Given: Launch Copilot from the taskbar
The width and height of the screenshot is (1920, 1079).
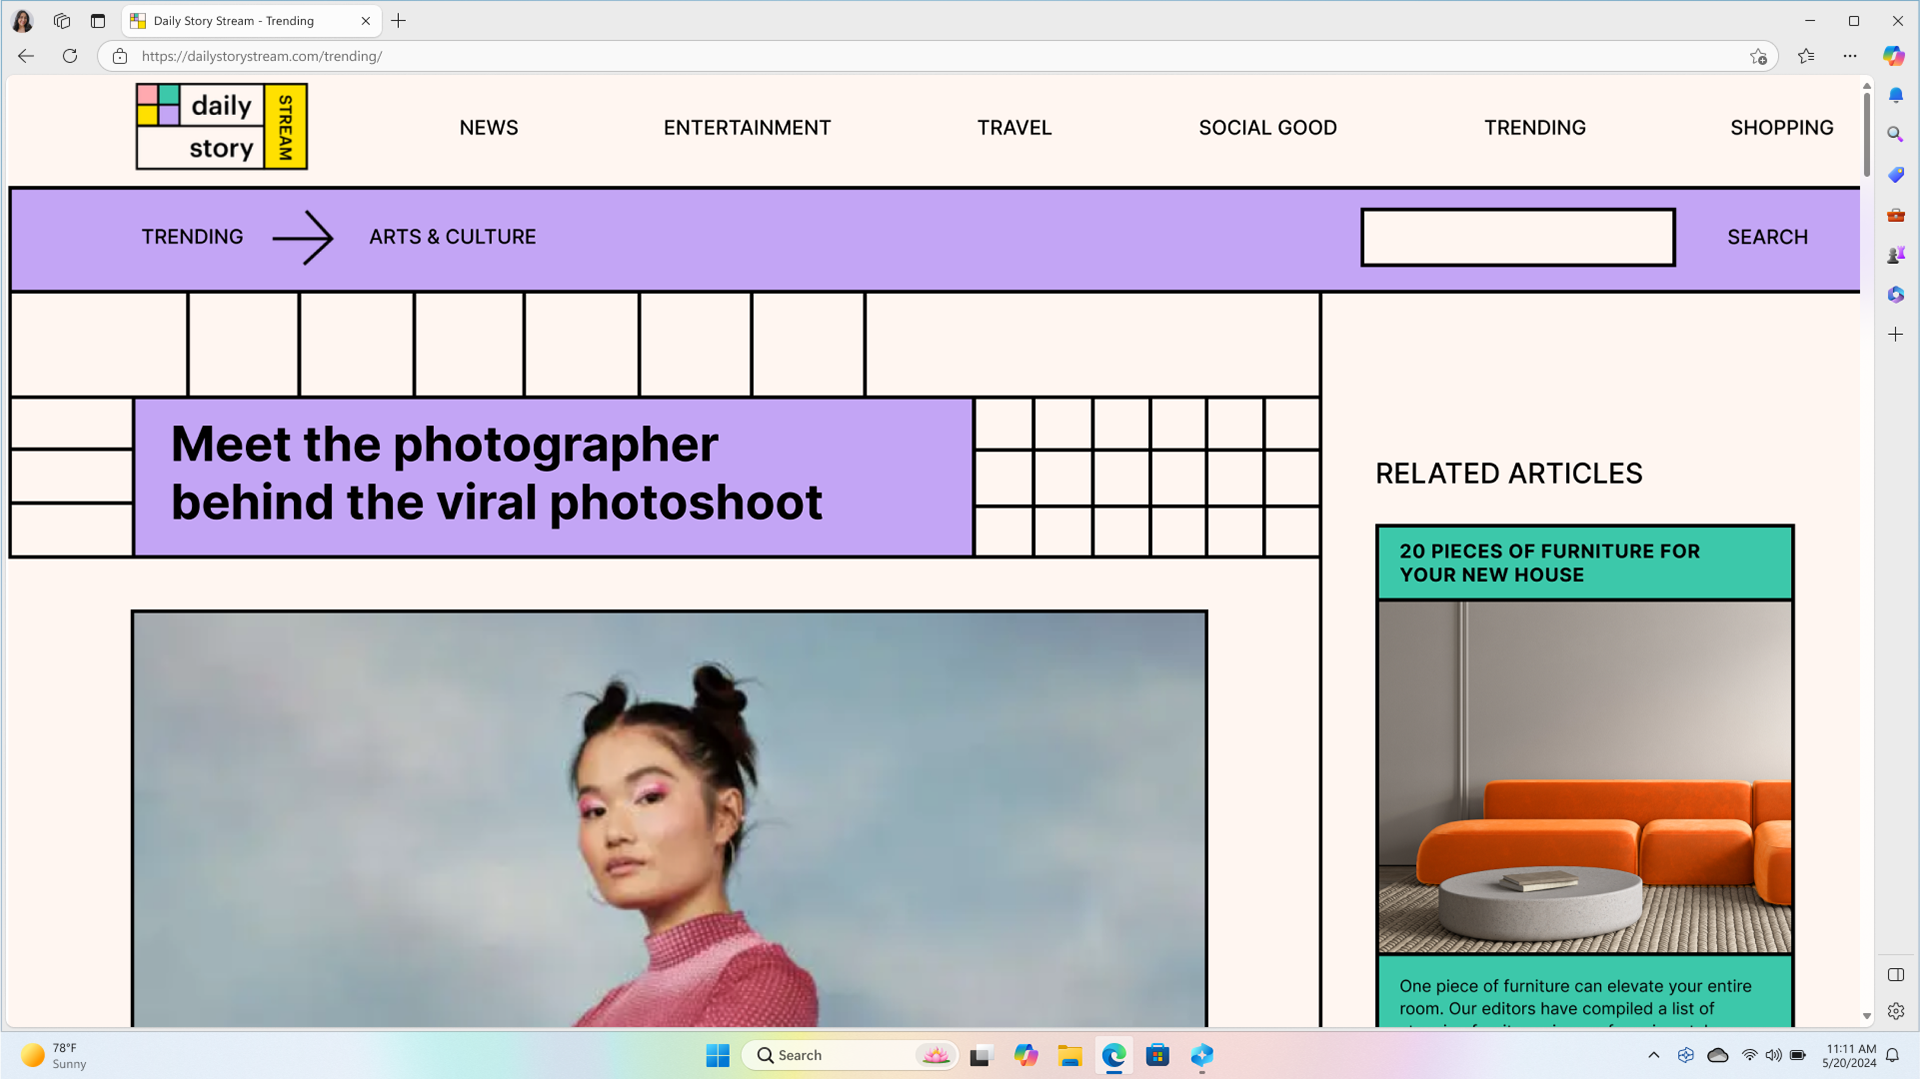Looking at the screenshot, I should click(1026, 1055).
